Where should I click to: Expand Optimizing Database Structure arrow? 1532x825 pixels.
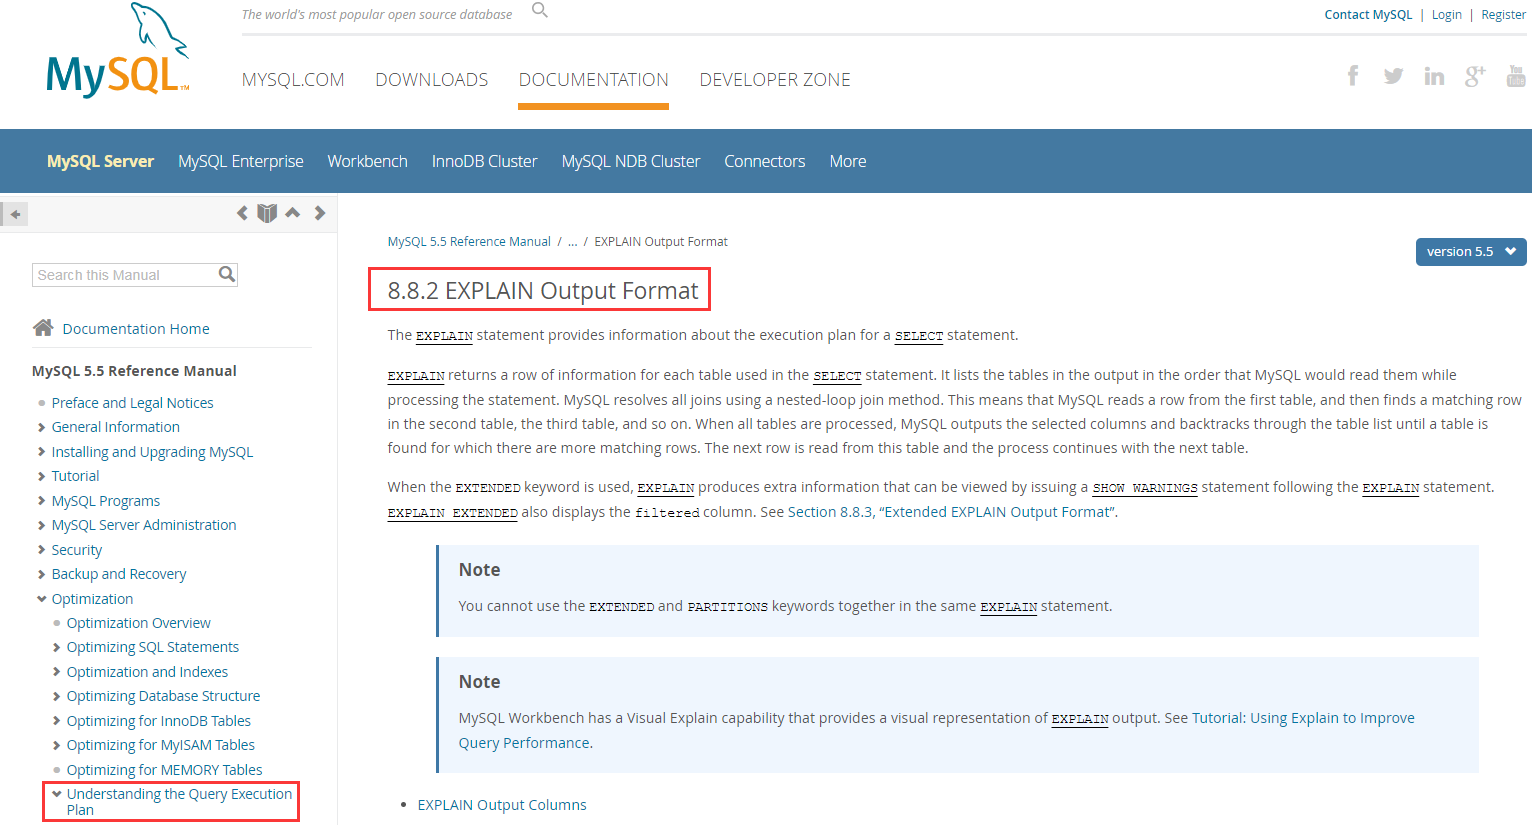click(x=57, y=697)
